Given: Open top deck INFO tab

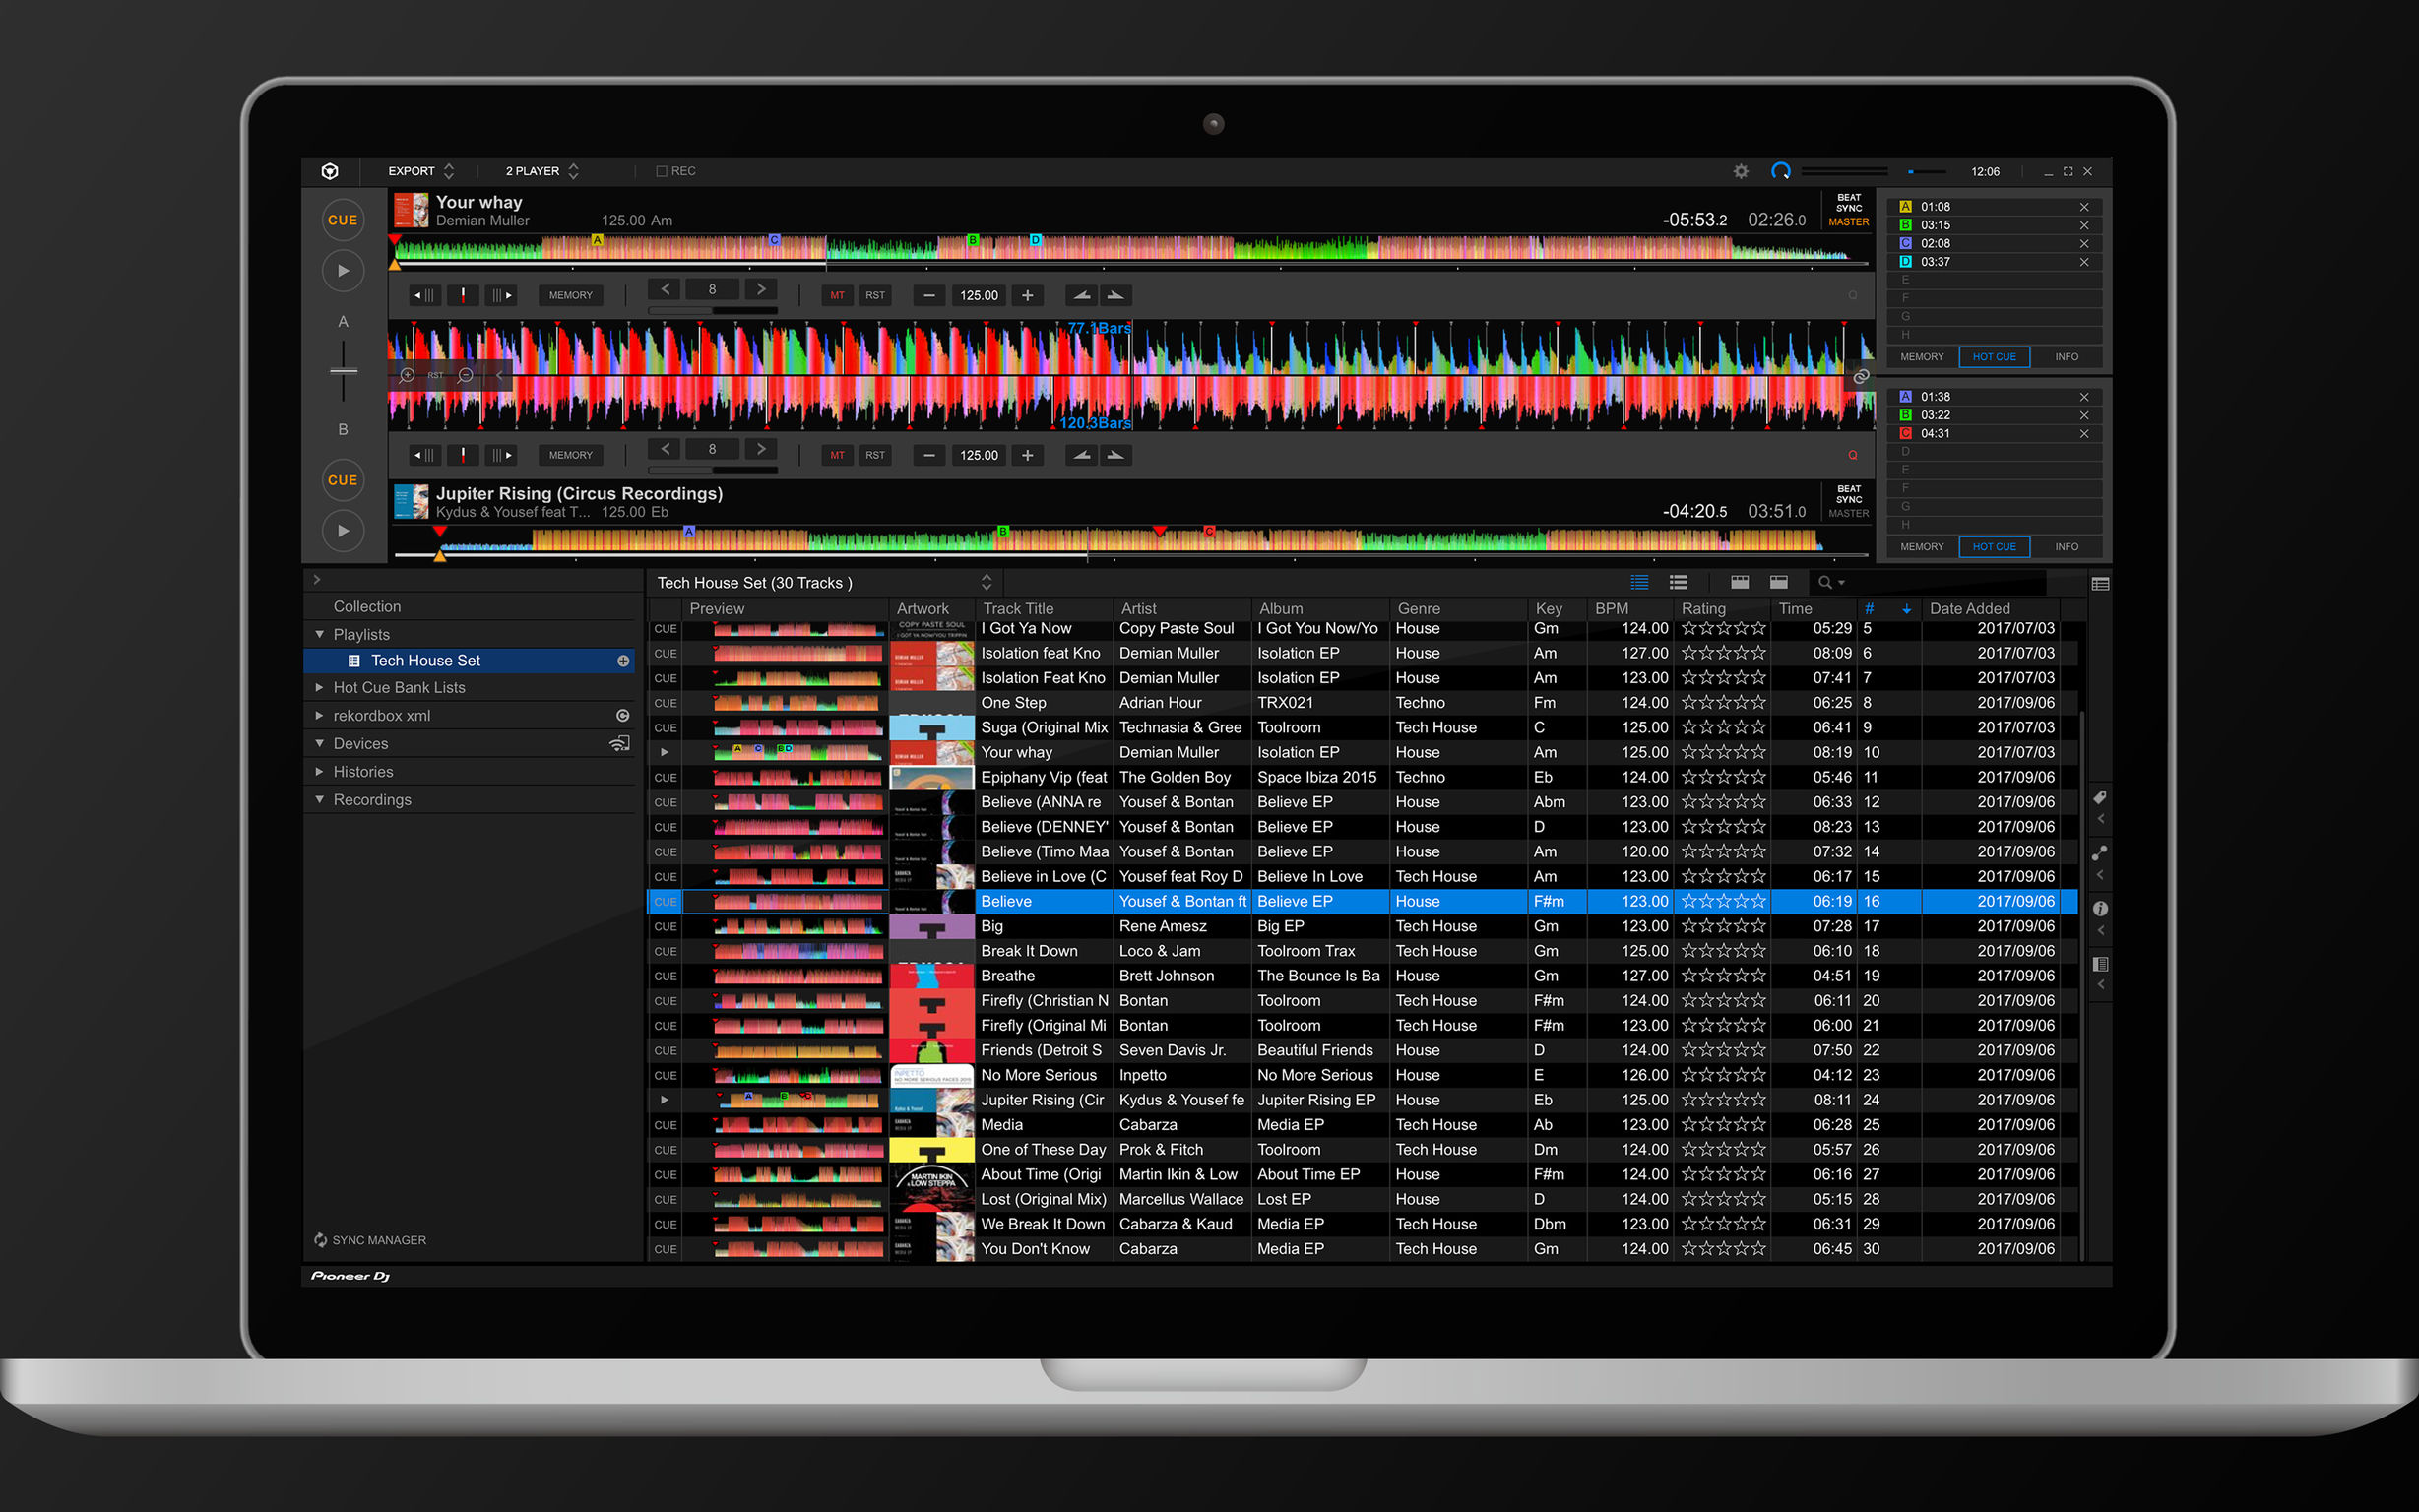Looking at the screenshot, I should (x=2066, y=357).
